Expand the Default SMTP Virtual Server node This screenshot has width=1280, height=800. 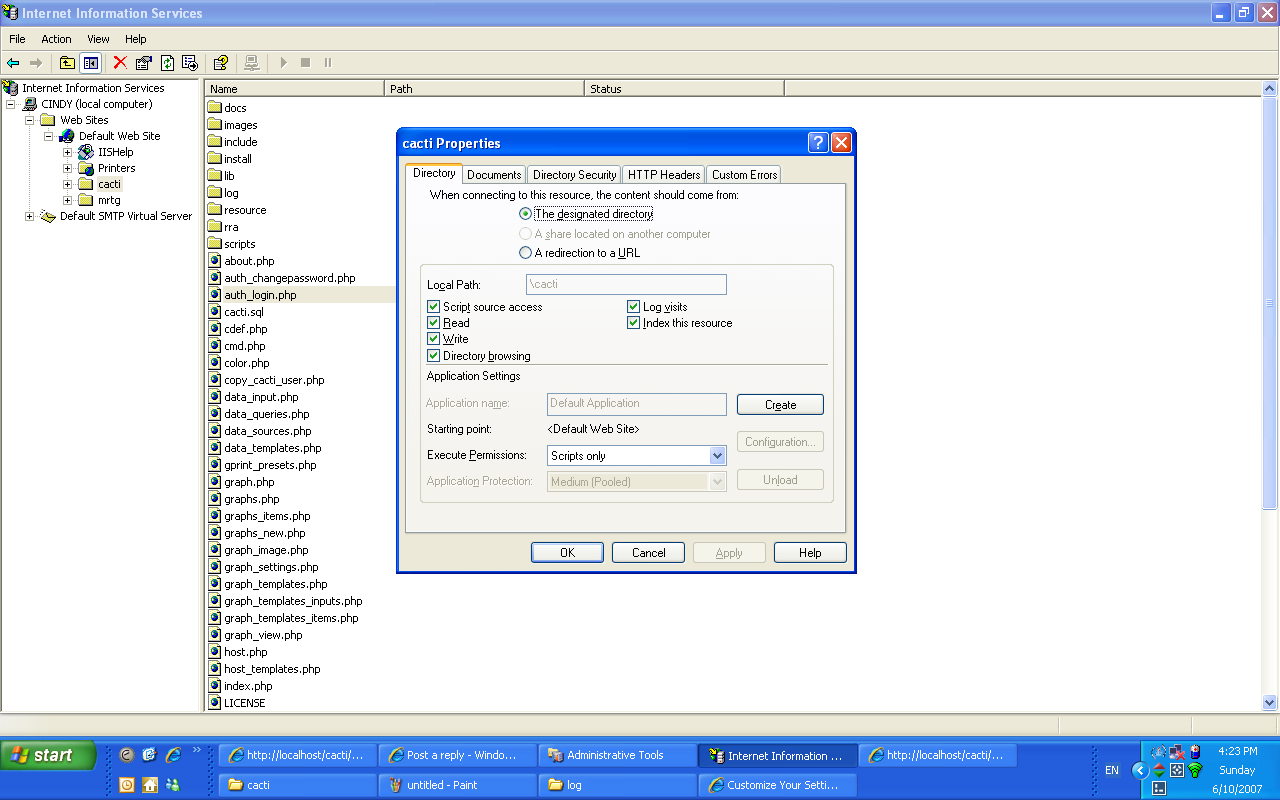click(x=30, y=216)
